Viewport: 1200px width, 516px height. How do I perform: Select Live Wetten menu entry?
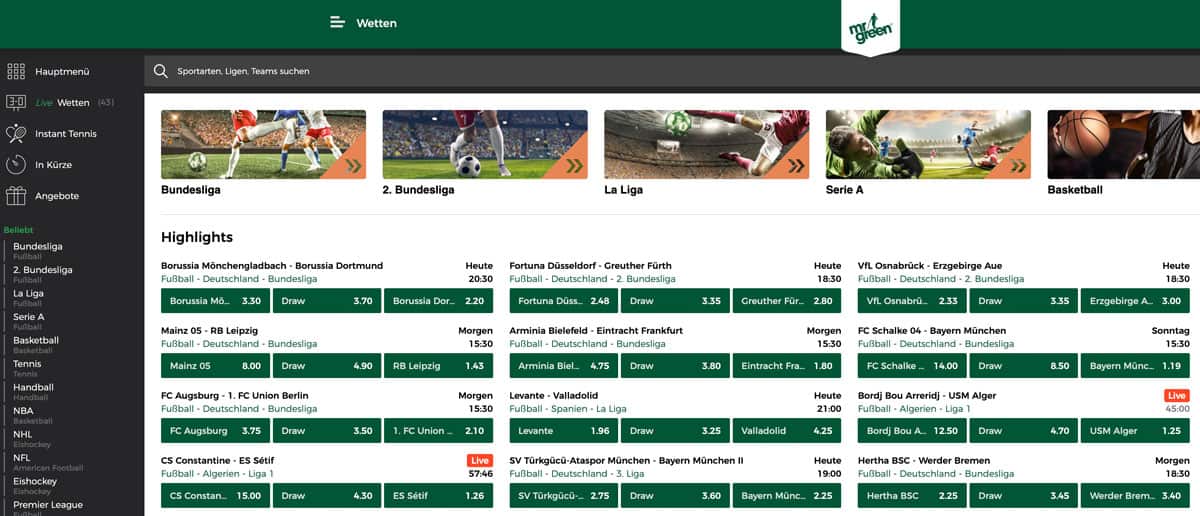point(62,102)
